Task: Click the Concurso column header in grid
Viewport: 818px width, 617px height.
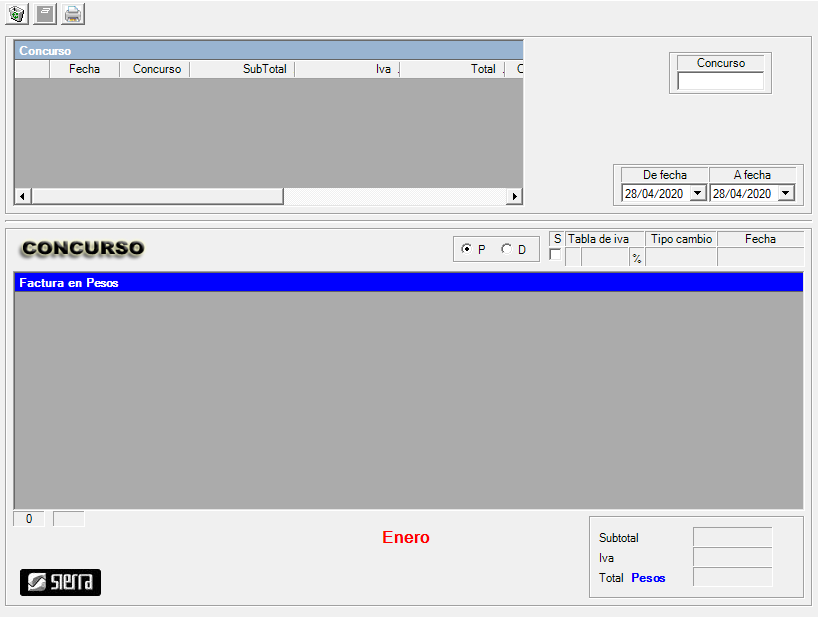Action: click(156, 69)
